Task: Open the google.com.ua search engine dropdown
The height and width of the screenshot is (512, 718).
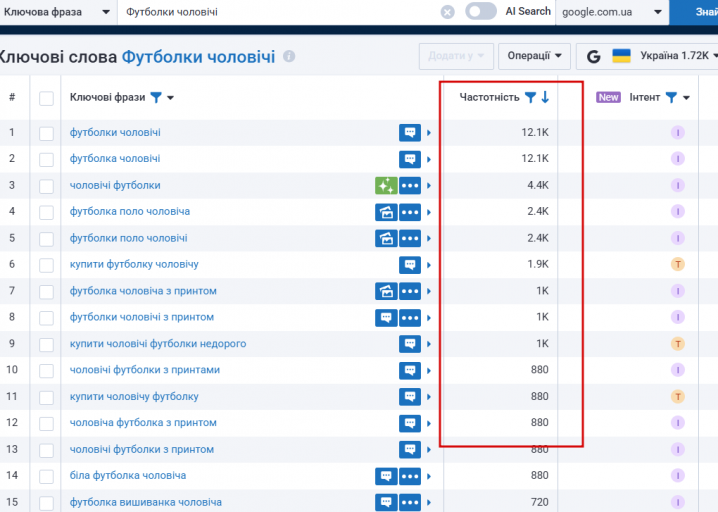Action: click(612, 12)
